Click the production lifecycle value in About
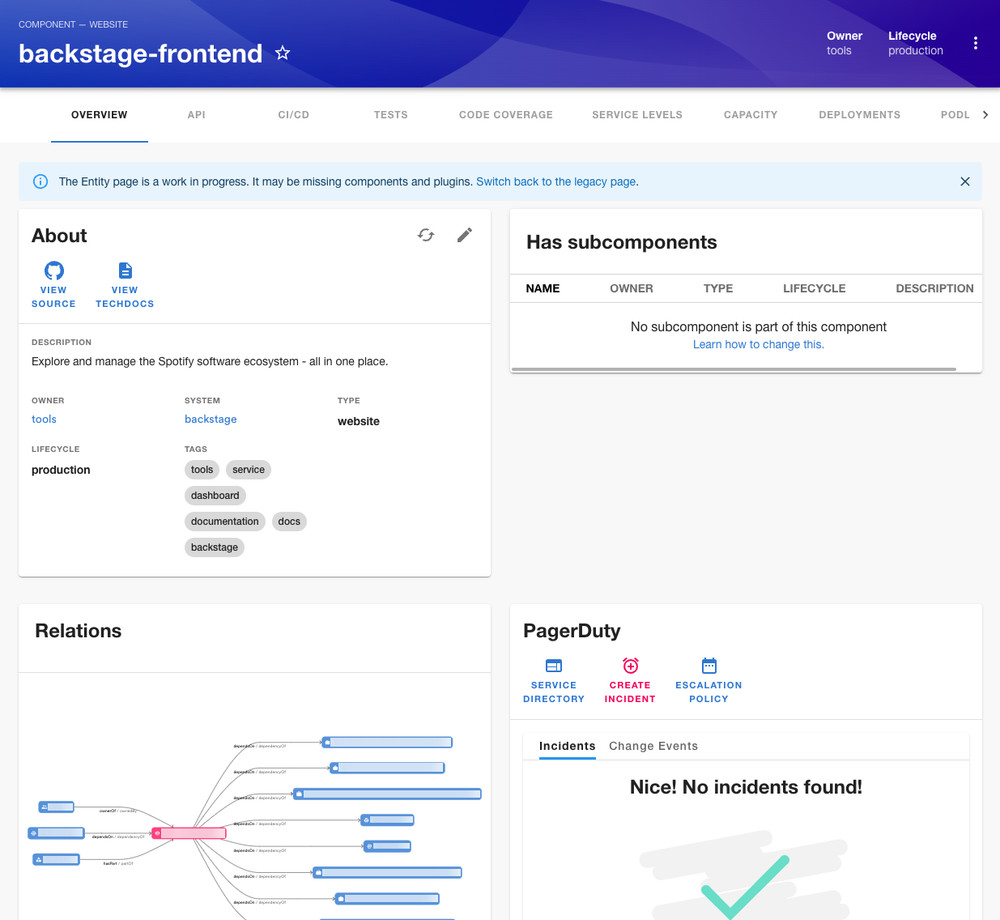The height and width of the screenshot is (920, 1000). tap(61, 470)
